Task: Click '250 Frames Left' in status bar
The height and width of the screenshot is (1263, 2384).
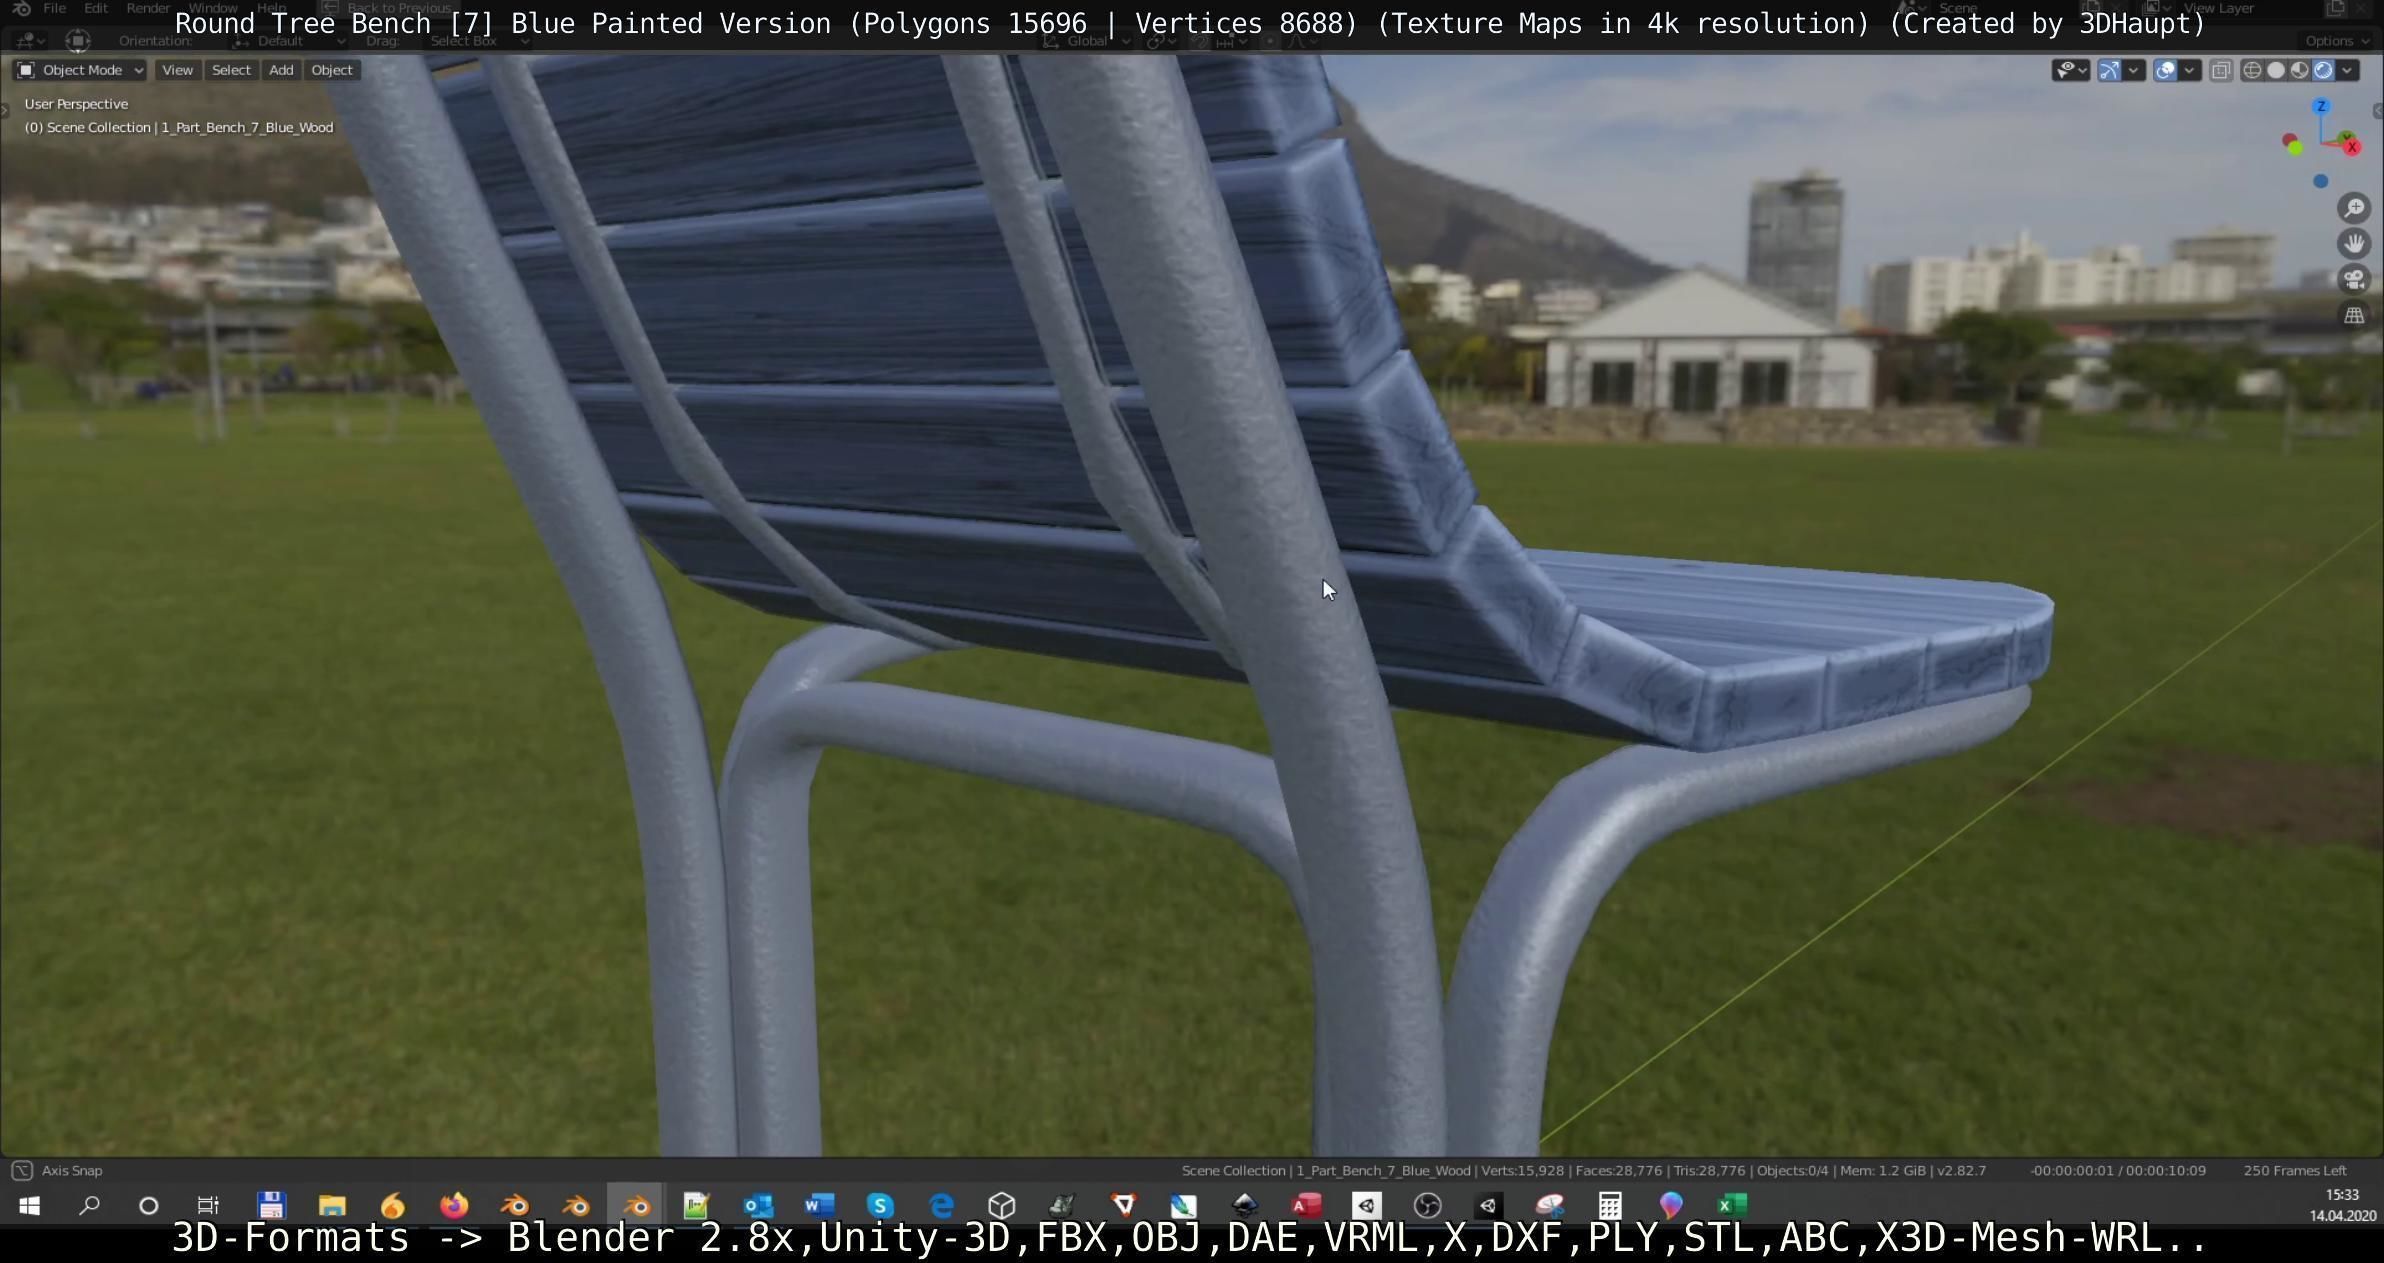Action: [2295, 1170]
